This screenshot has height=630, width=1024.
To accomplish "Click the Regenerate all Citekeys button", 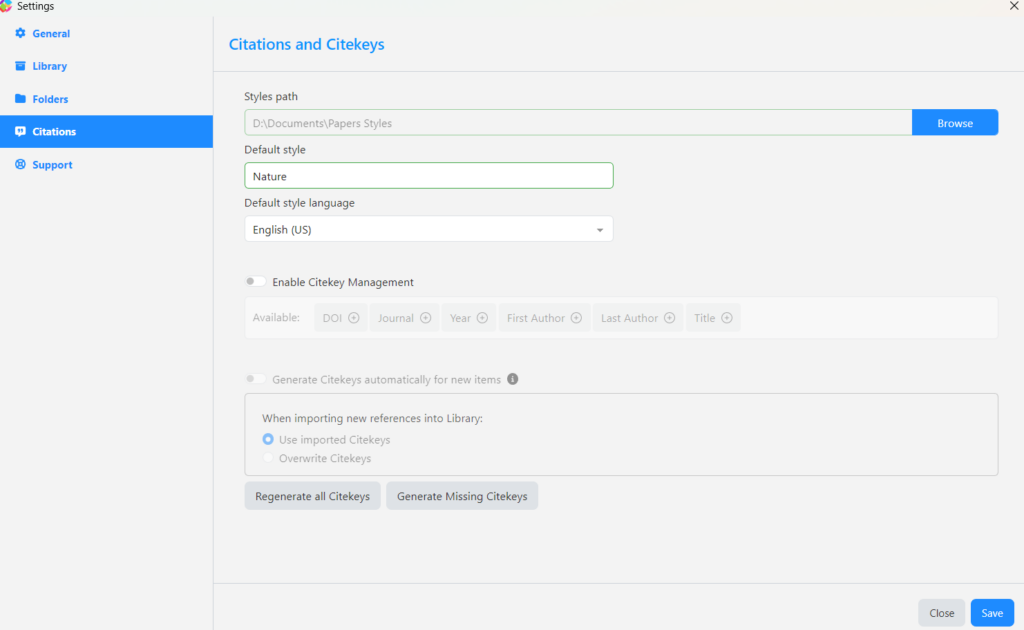I will pyautogui.click(x=312, y=496).
